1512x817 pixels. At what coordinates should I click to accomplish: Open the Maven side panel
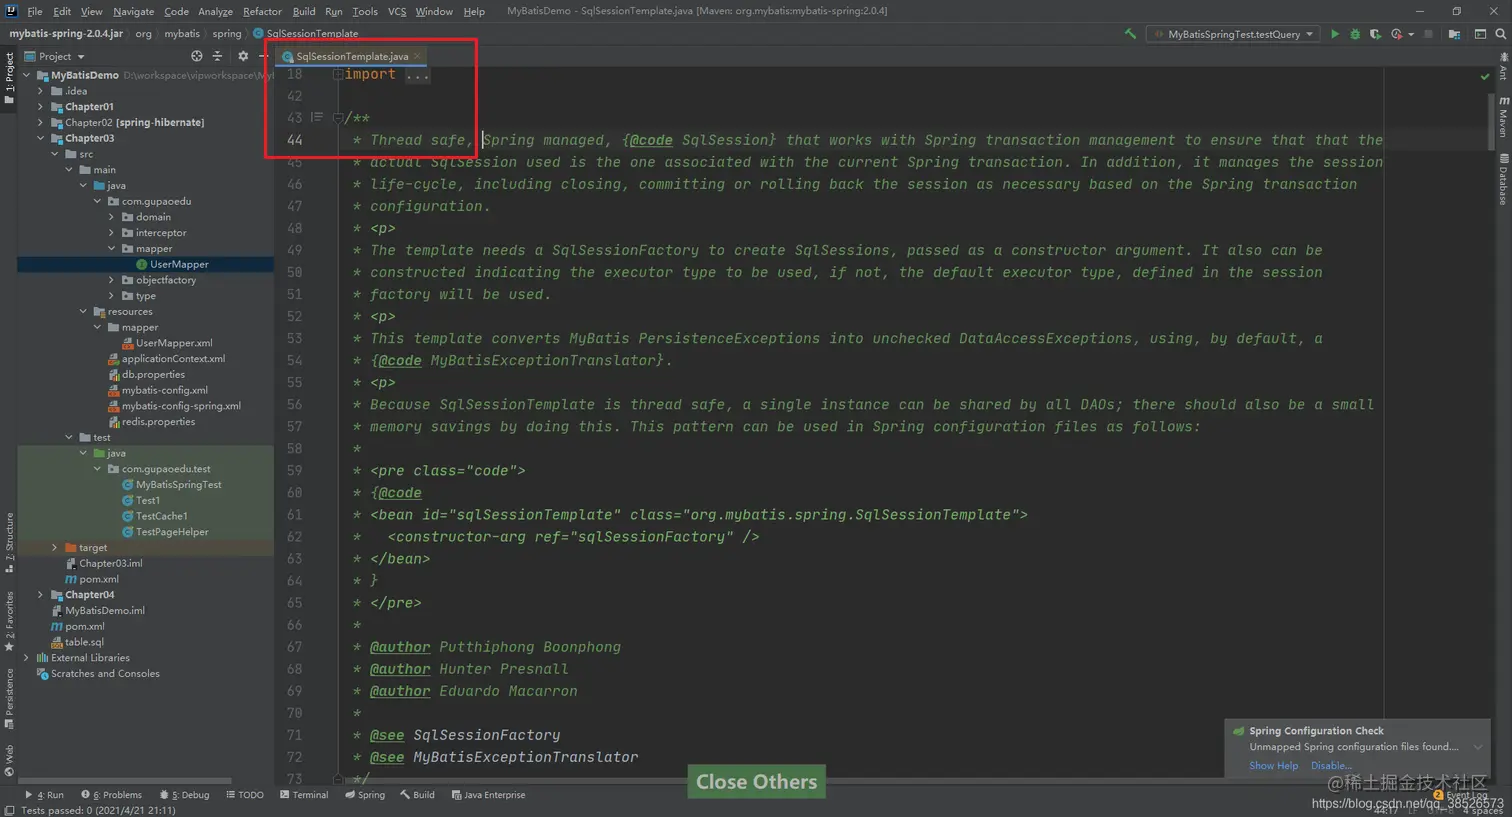[x=1503, y=117]
